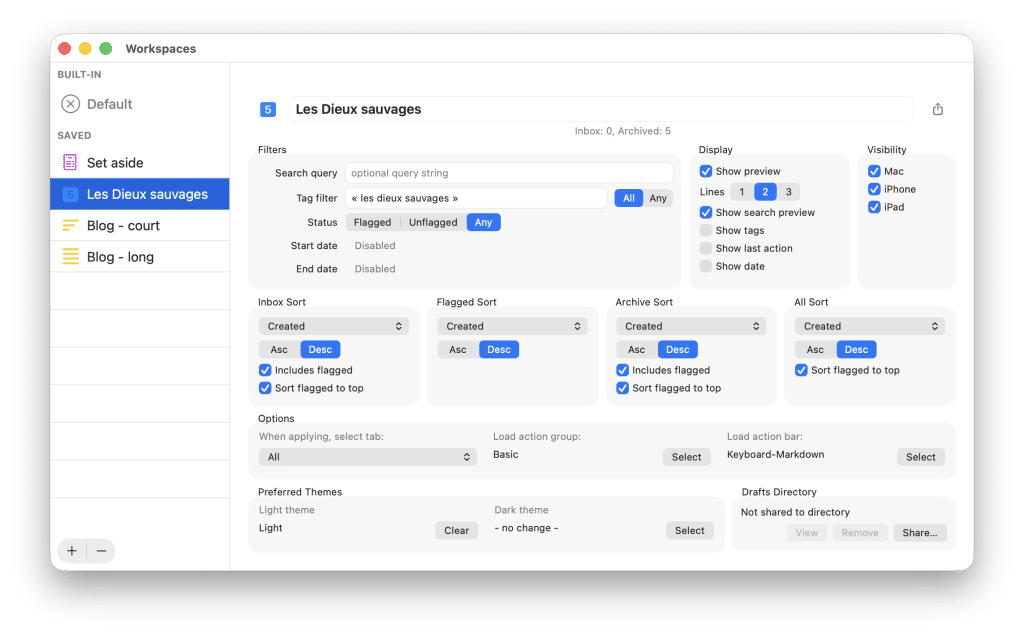Set status filter to Unflagged
The image size is (1024, 637).
(x=433, y=222)
